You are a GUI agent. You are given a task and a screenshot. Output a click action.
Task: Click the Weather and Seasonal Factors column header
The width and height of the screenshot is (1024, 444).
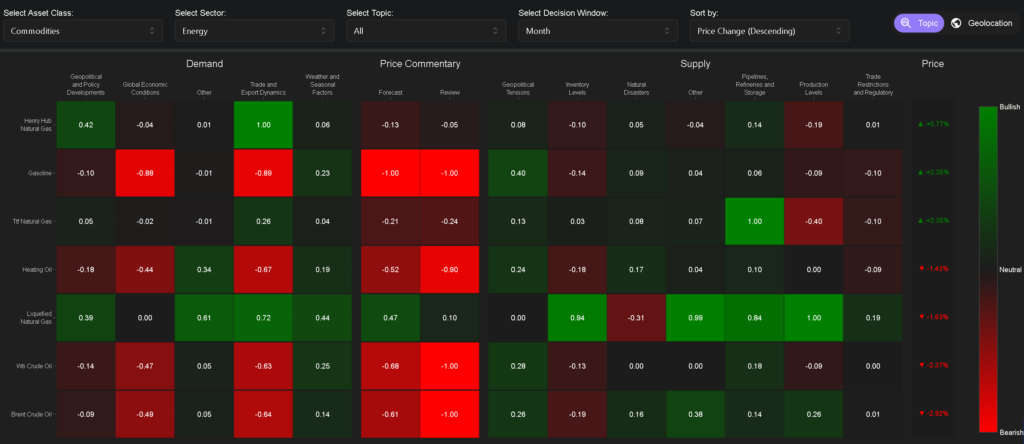tap(323, 84)
